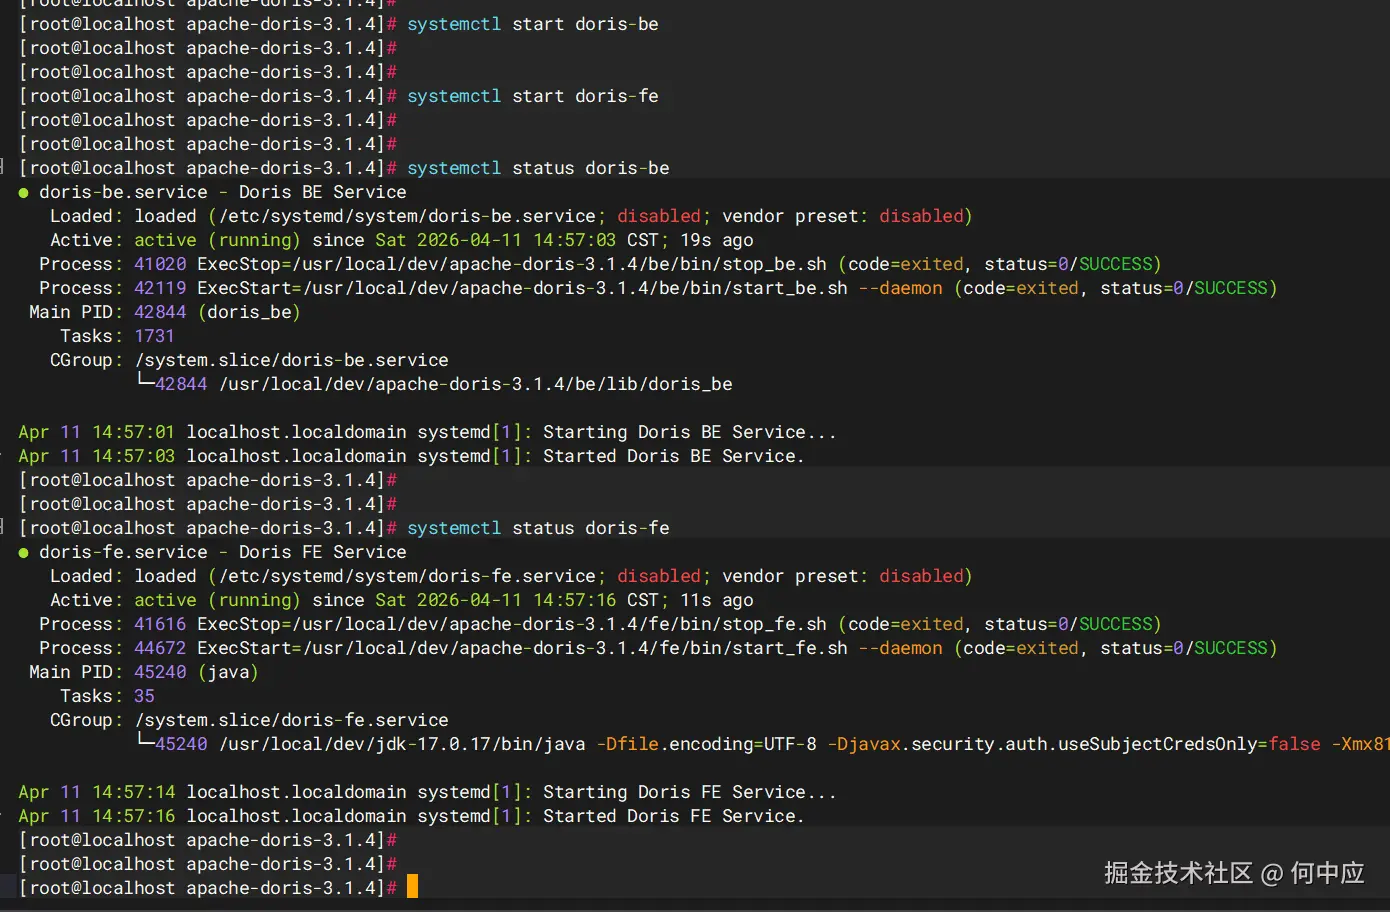1390x912 pixels.
Task: Click the FE Main PID value 45240
Action: [160, 672]
